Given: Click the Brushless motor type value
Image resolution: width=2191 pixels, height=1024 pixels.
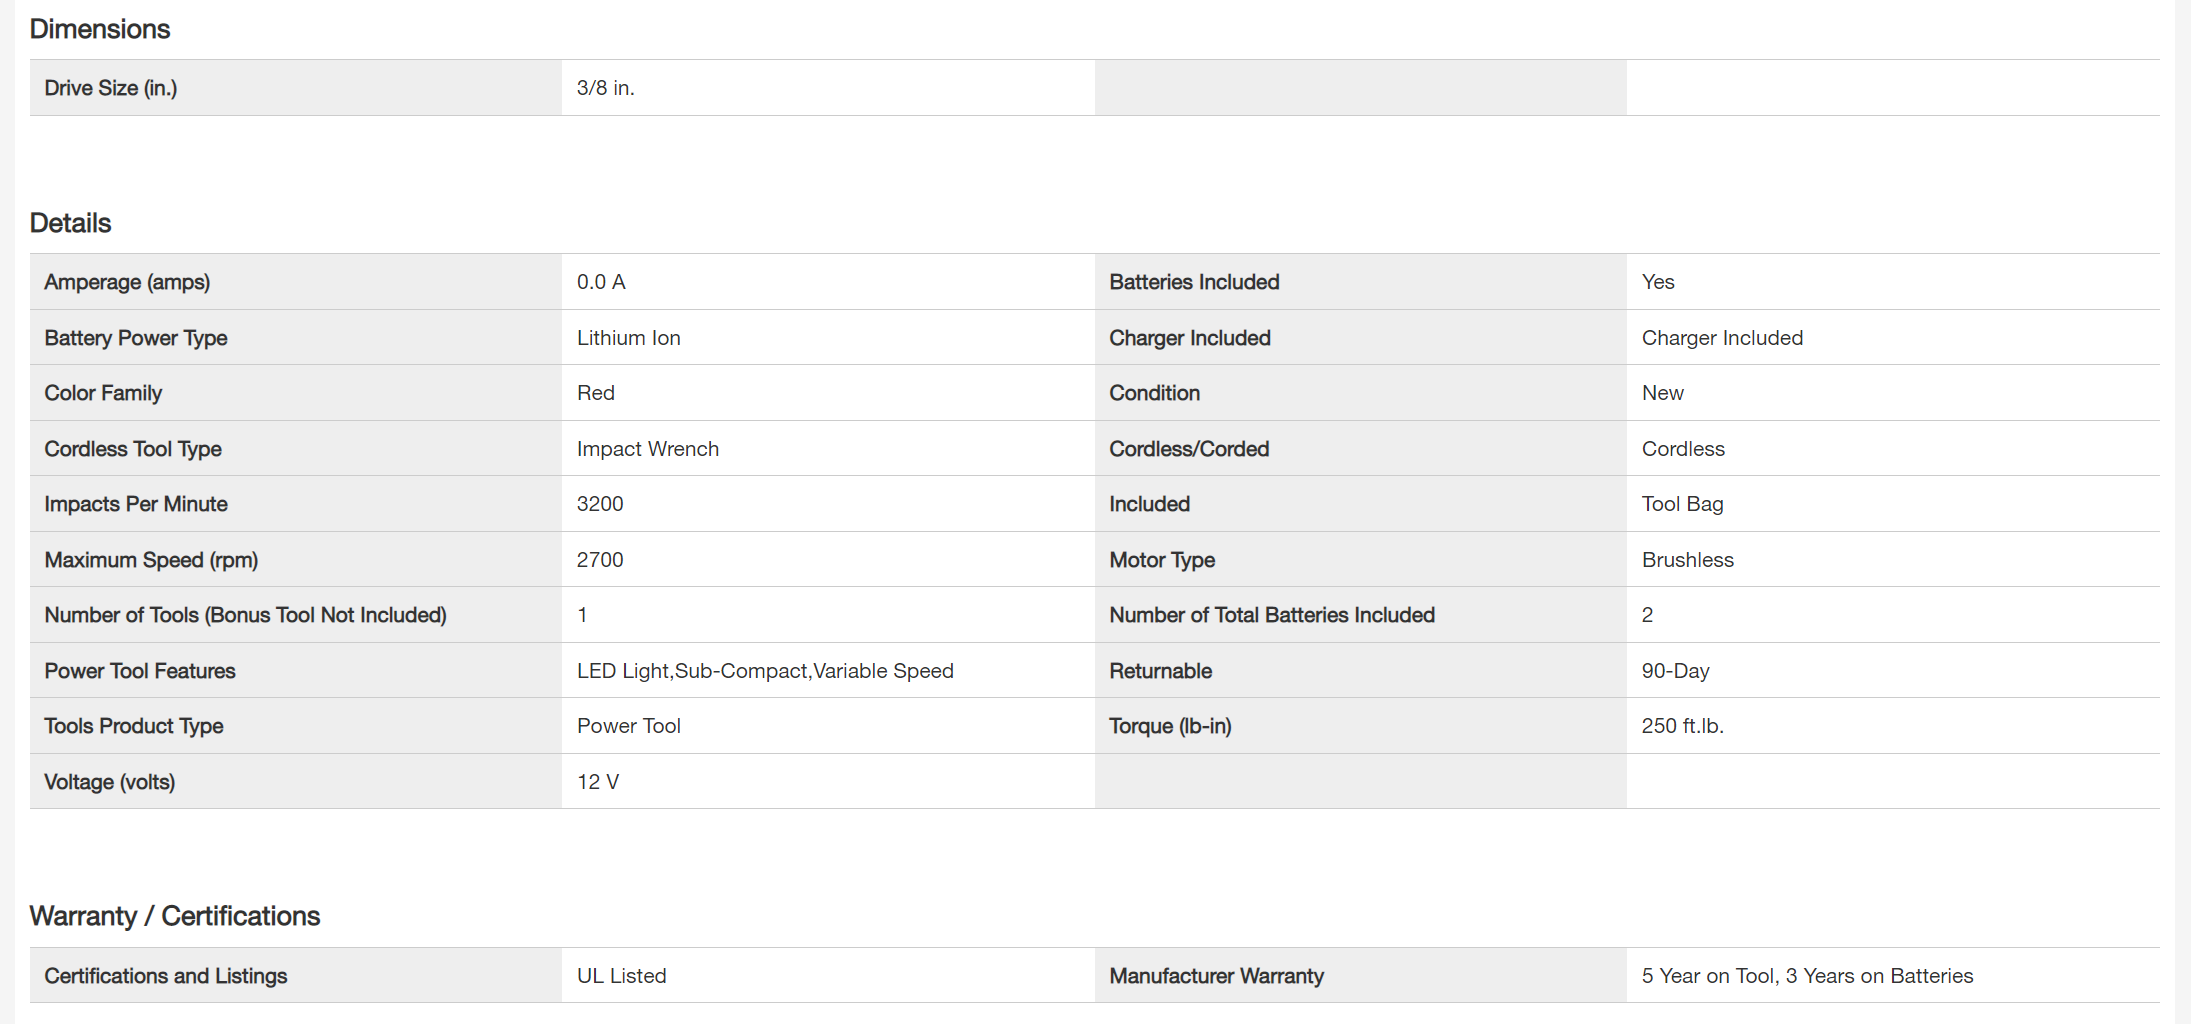Looking at the screenshot, I should tap(1687, 560).
